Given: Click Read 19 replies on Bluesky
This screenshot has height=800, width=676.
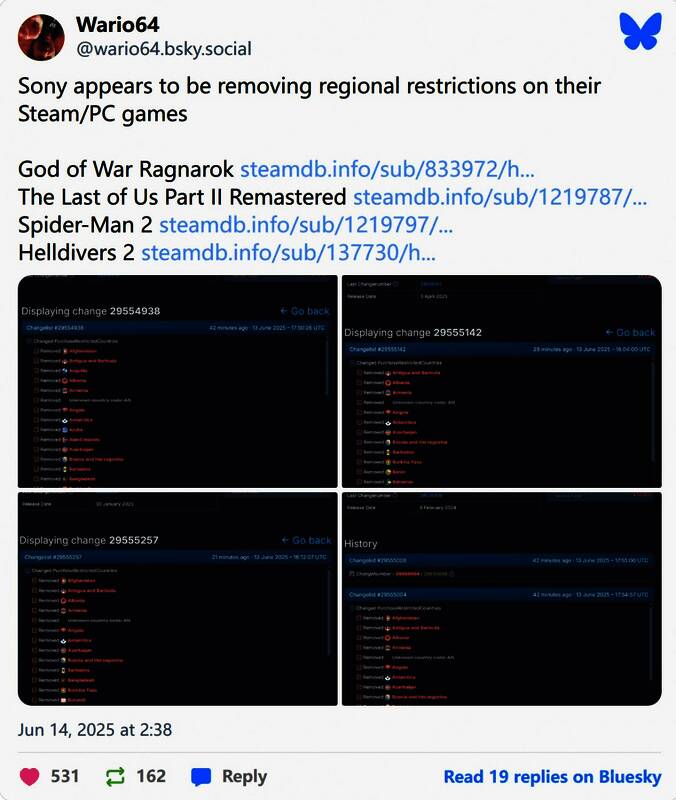Looking at the screenshot, I should click(552, 776).
